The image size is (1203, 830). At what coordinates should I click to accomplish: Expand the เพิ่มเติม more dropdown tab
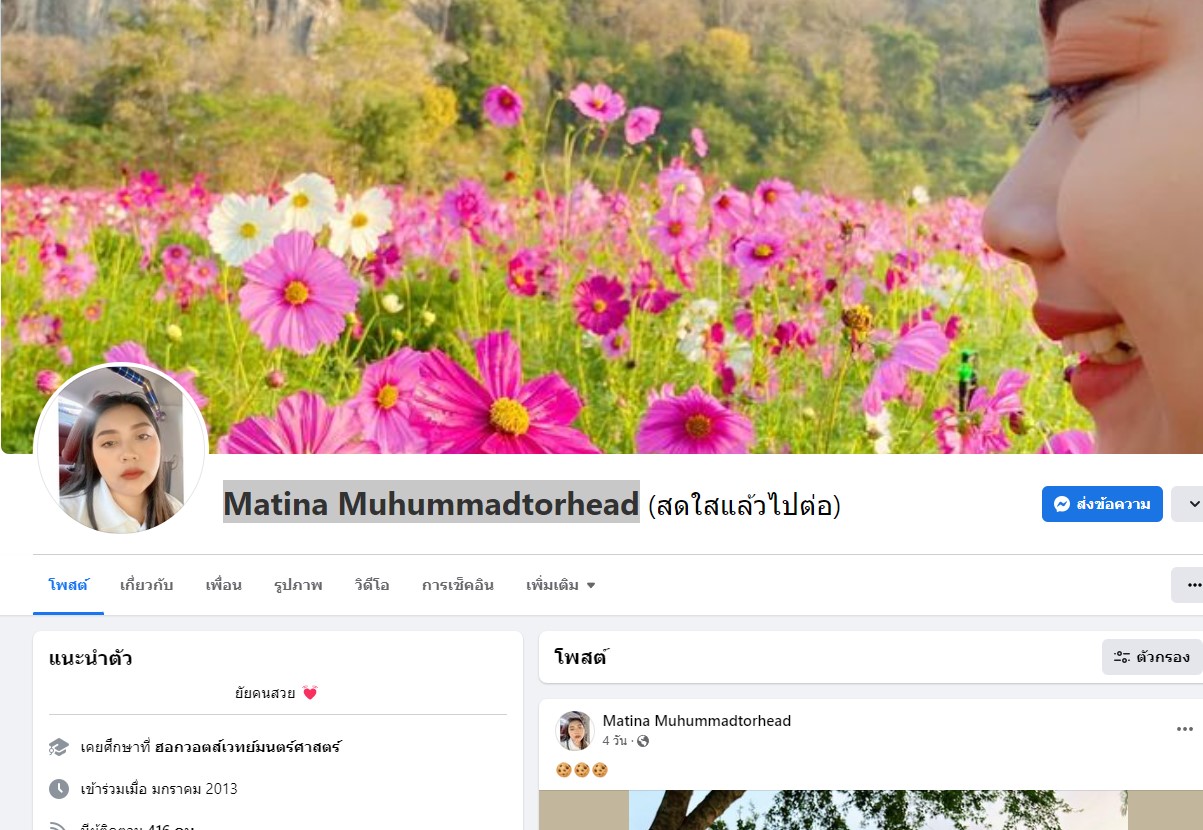point(561,585)
